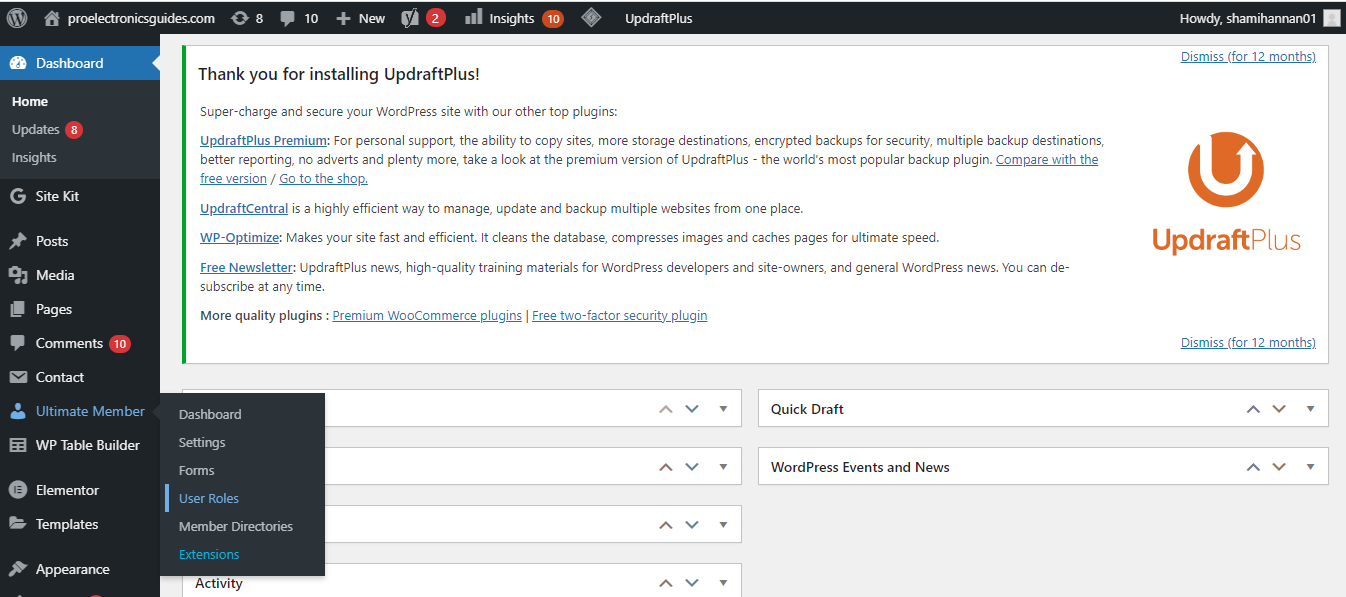Open Yoast SEO from the admin bar icon

coord(410,17)
